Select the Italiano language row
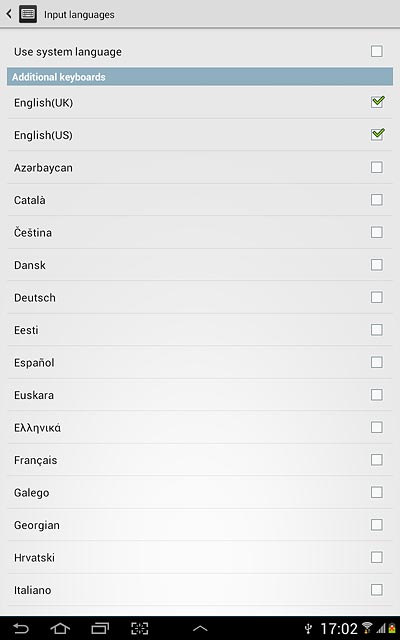Screen dimensions: 400x640 (200, 590)
